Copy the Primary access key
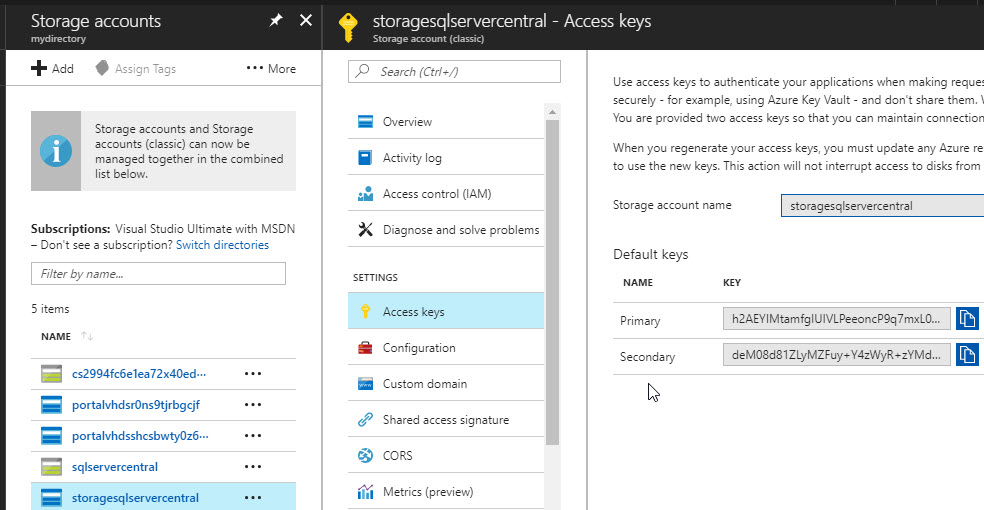Screen dimensions: 984x510 click(x=967, y=320)
